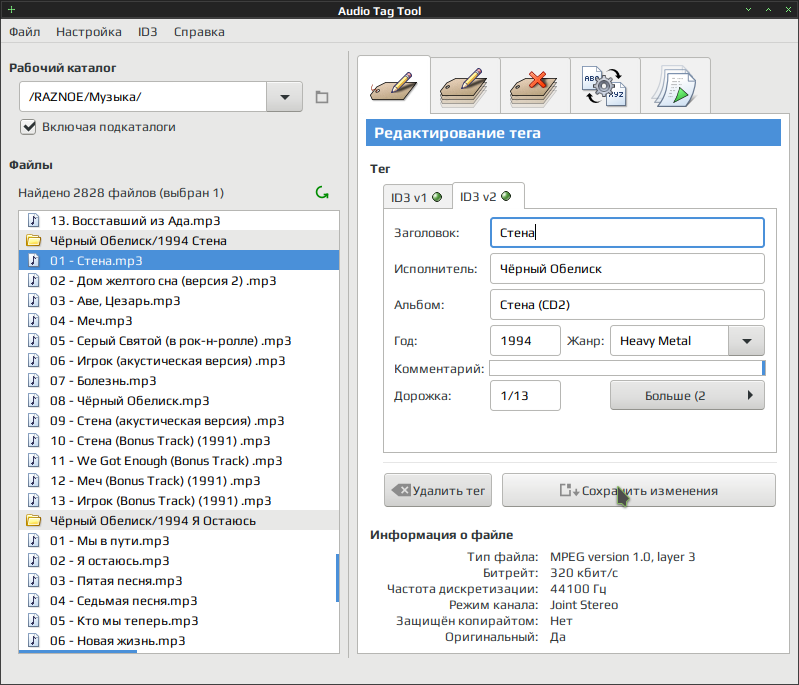This screenshot has height=685, width=799.
Task: Open the multiple tags edit tab
Action: (465, 86)
